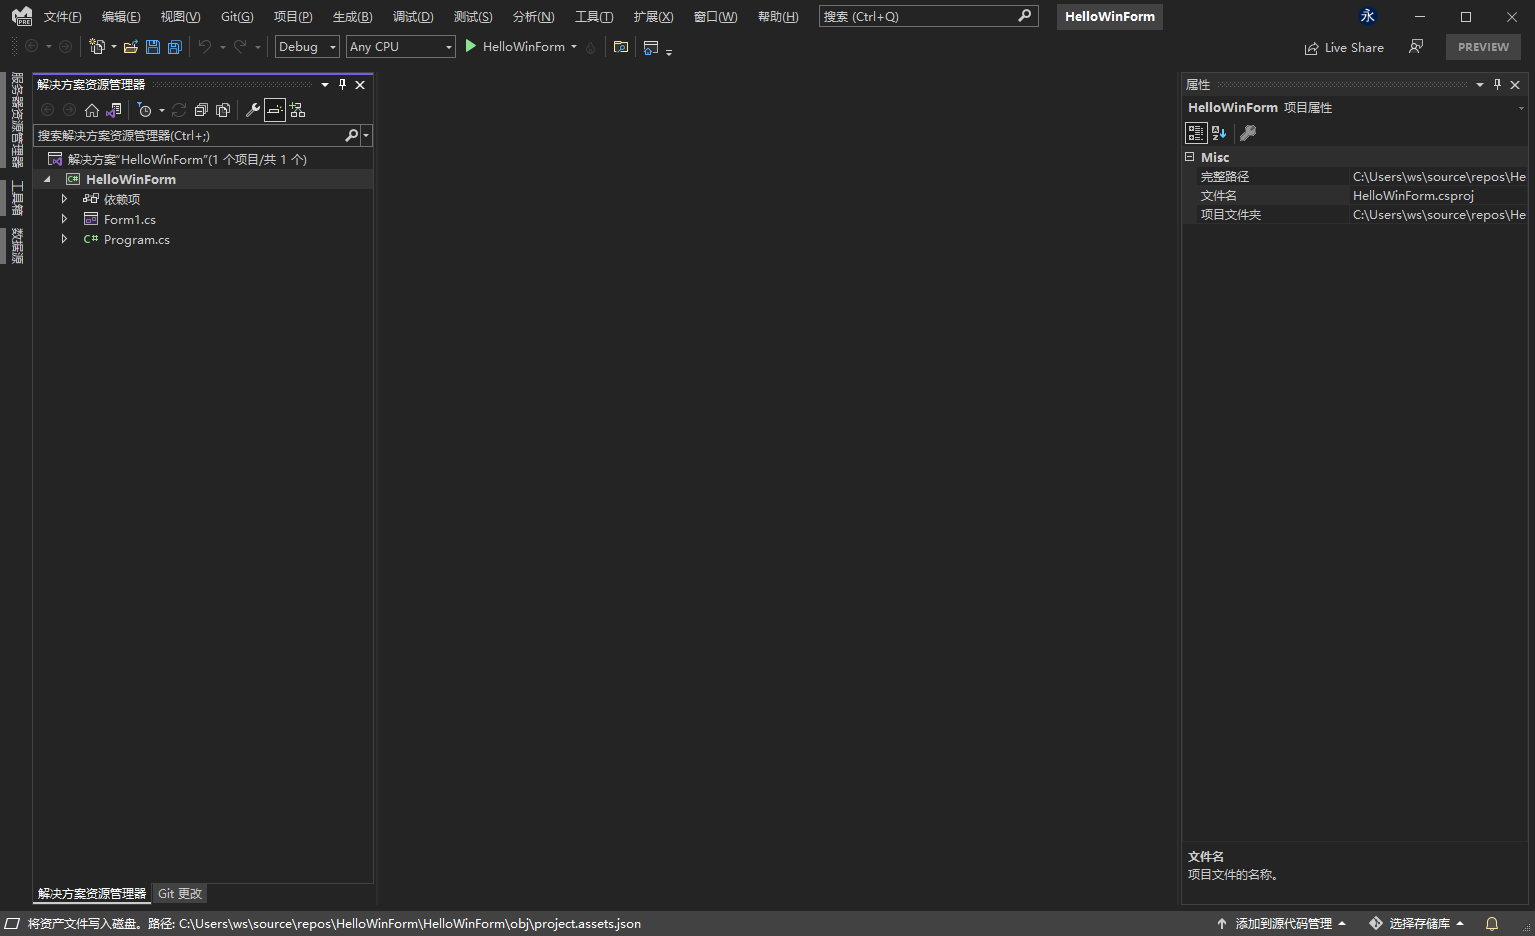Click the Redo arrow icon
This screenshot has width=1535, height=936.
[x=240, y=47]
